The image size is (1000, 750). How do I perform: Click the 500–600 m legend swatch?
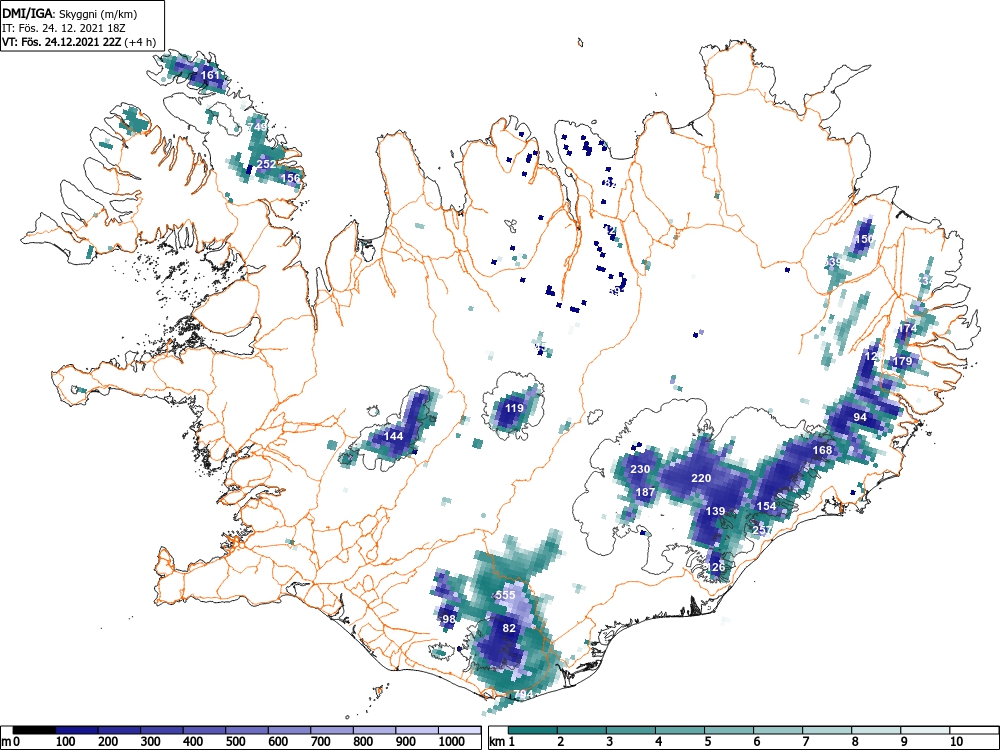(x=247, y=730)
